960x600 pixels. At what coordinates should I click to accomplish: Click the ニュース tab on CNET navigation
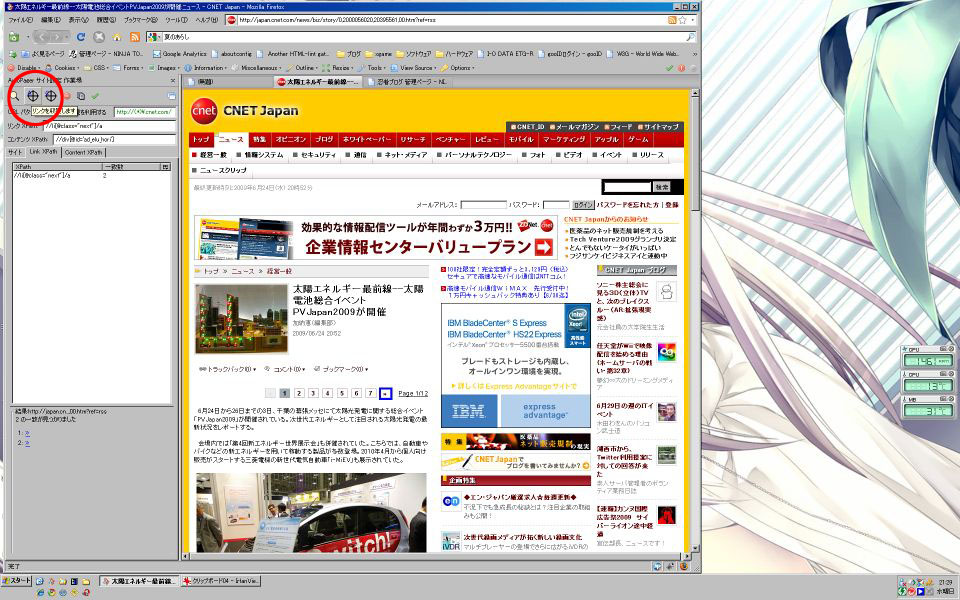[x=231, y=139]
